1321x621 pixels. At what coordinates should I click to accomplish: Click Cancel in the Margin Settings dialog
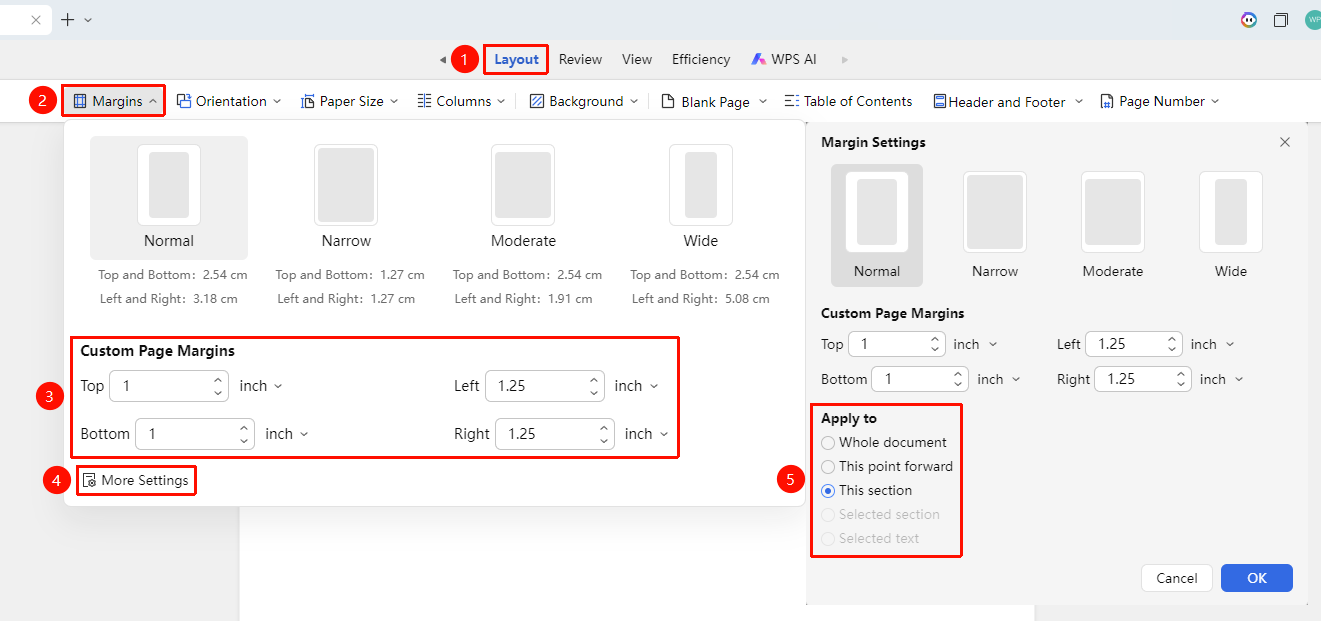click(x=1177, y=578)
